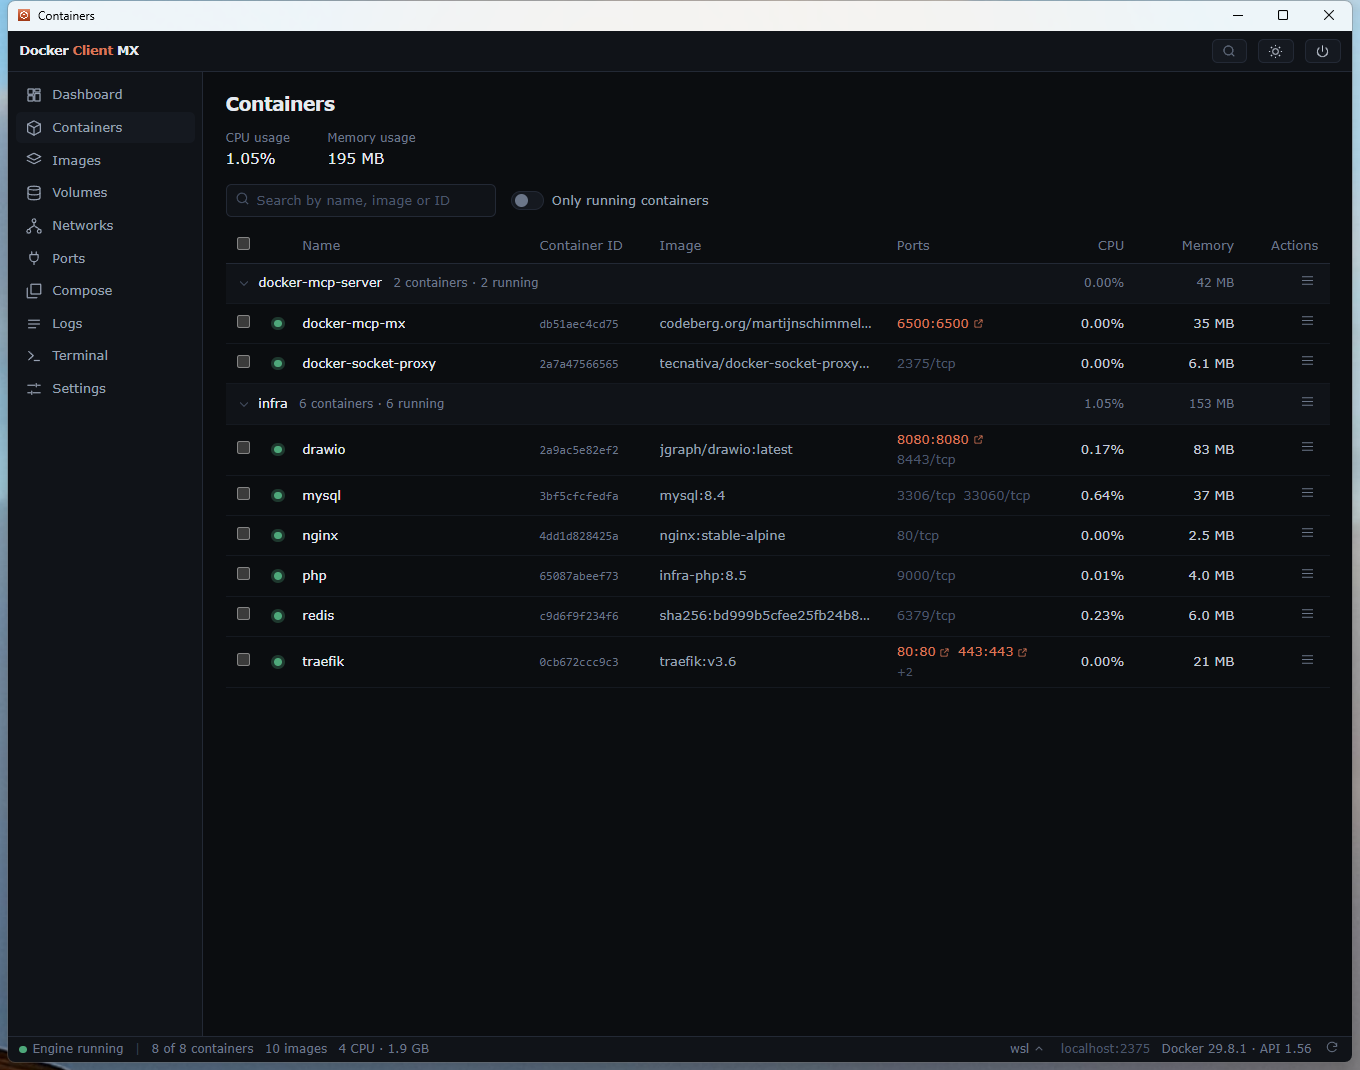Check the select-all checkbox in table header
This screenshot has height=1070, width=1360.
[243, 244]
